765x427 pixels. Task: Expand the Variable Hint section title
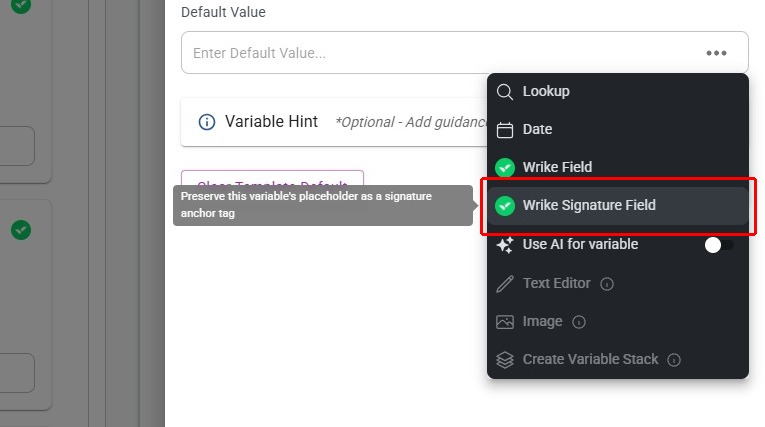pos(271,121)
